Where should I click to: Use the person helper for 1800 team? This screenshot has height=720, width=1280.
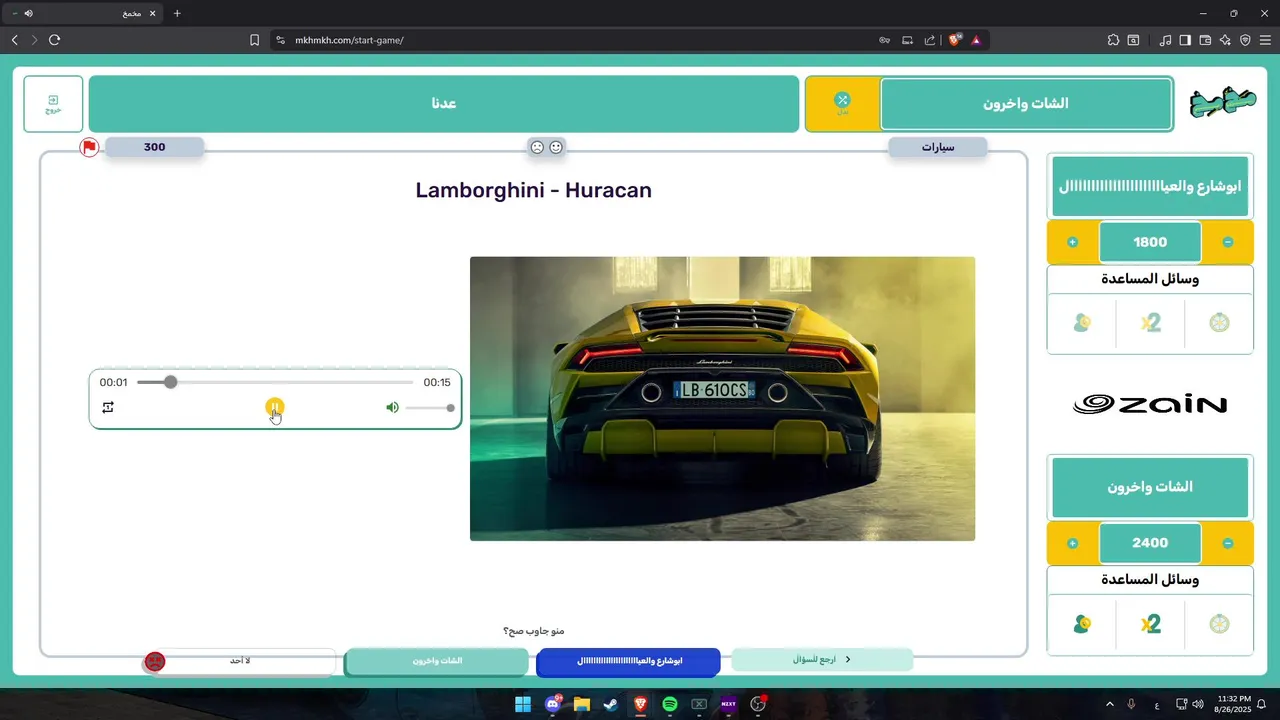point(1081,323)
